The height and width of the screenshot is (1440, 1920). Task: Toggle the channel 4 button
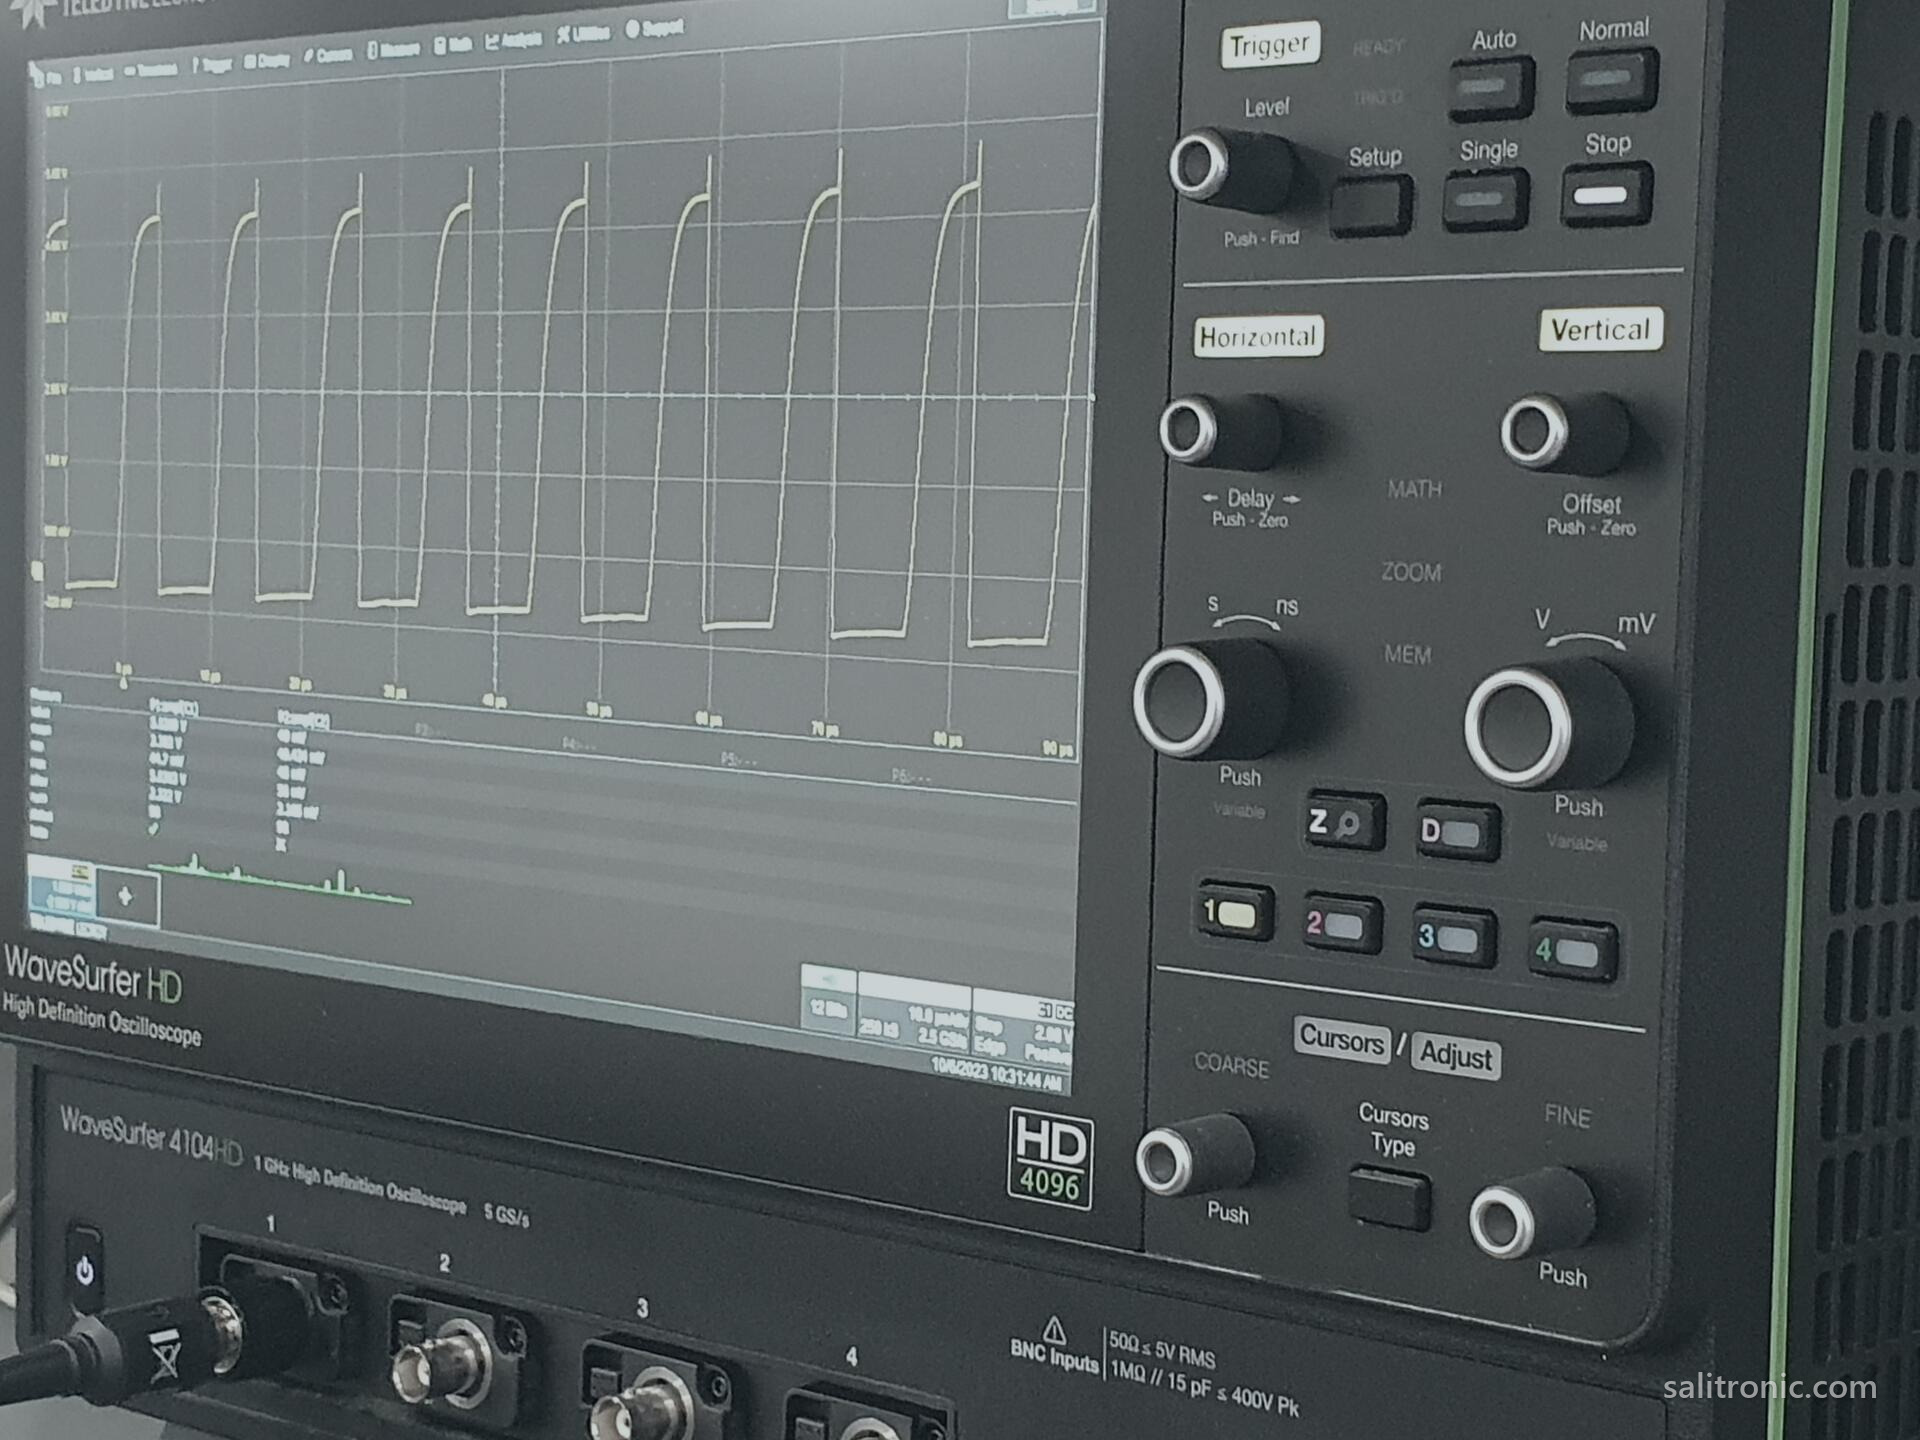pyautogui.click(x=1574, y=951)
